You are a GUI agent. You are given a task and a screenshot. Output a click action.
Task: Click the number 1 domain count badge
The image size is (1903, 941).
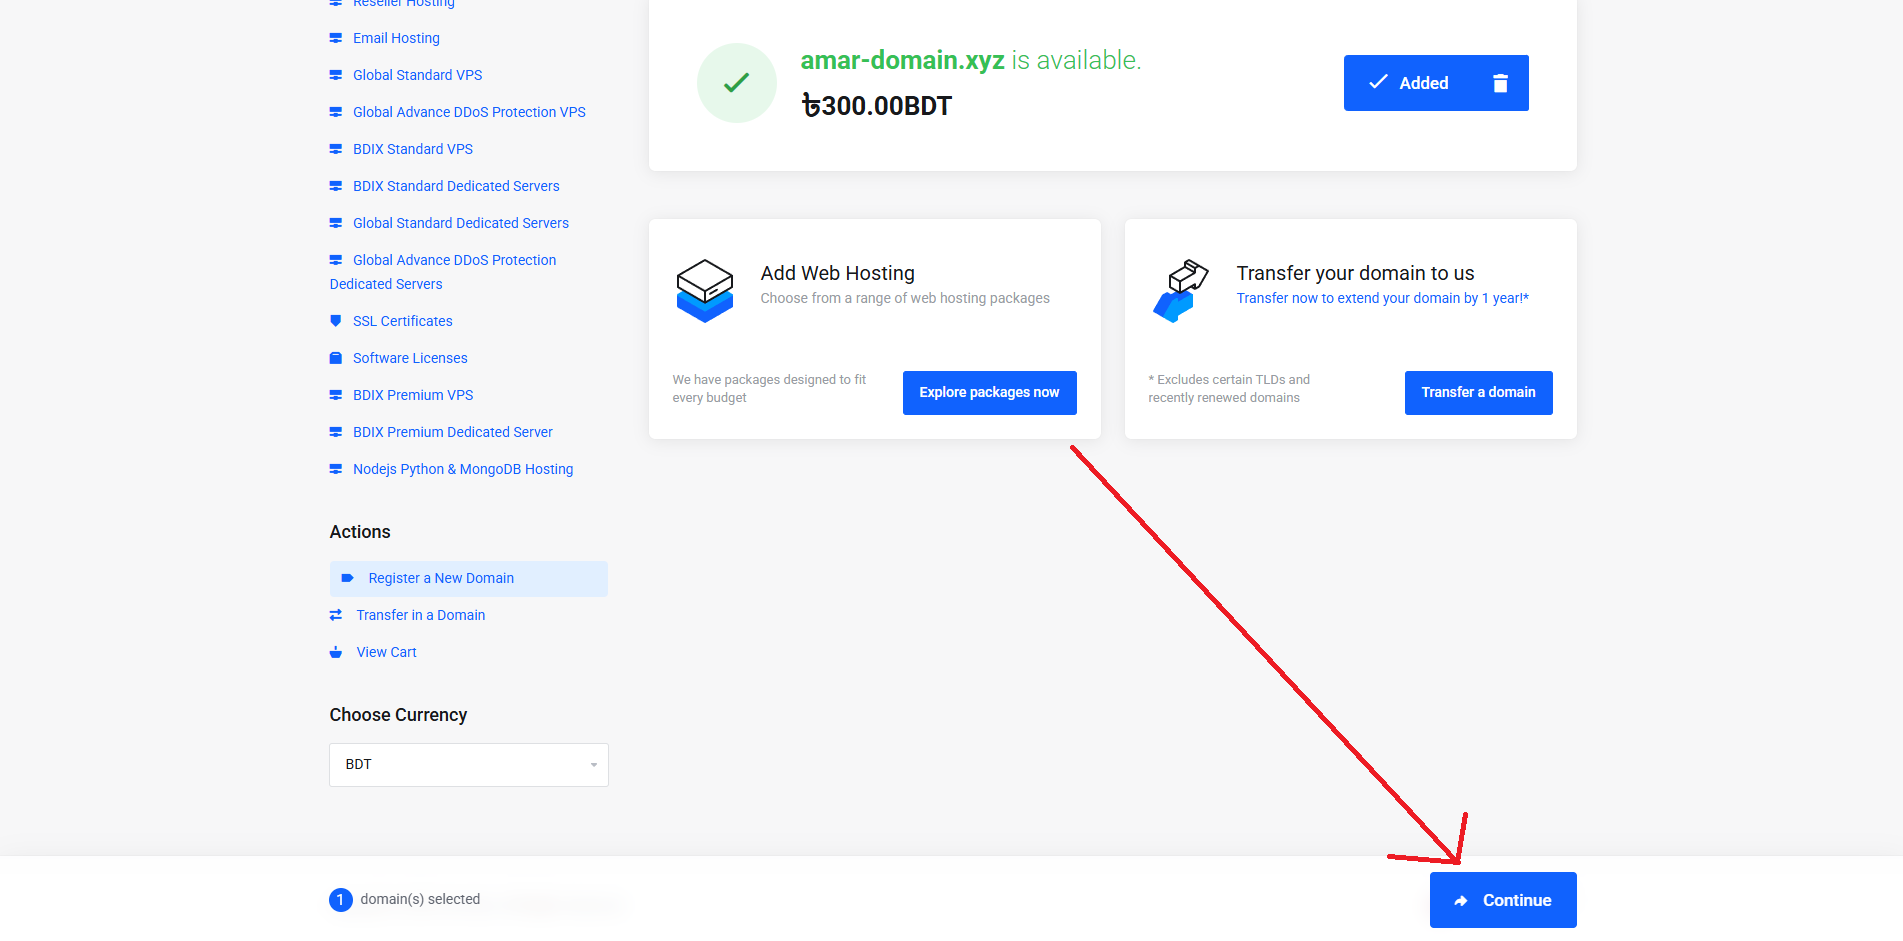[x=341, y=900]
